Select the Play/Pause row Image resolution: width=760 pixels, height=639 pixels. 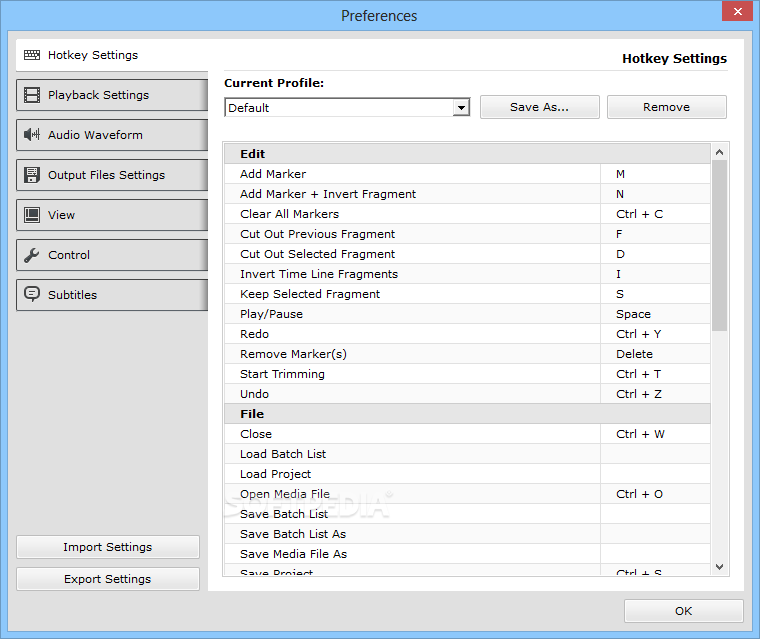(467, 314)
